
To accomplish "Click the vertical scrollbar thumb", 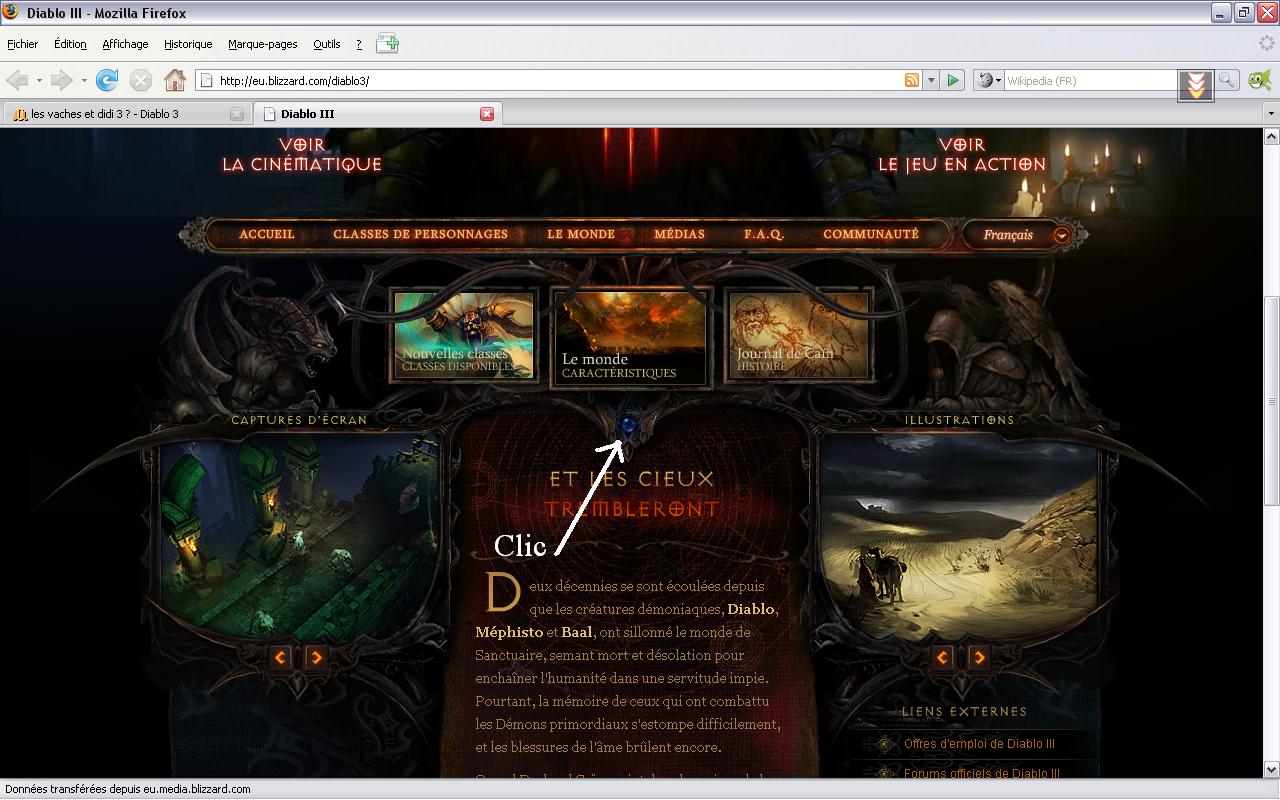I will (x=1271, y=402).
